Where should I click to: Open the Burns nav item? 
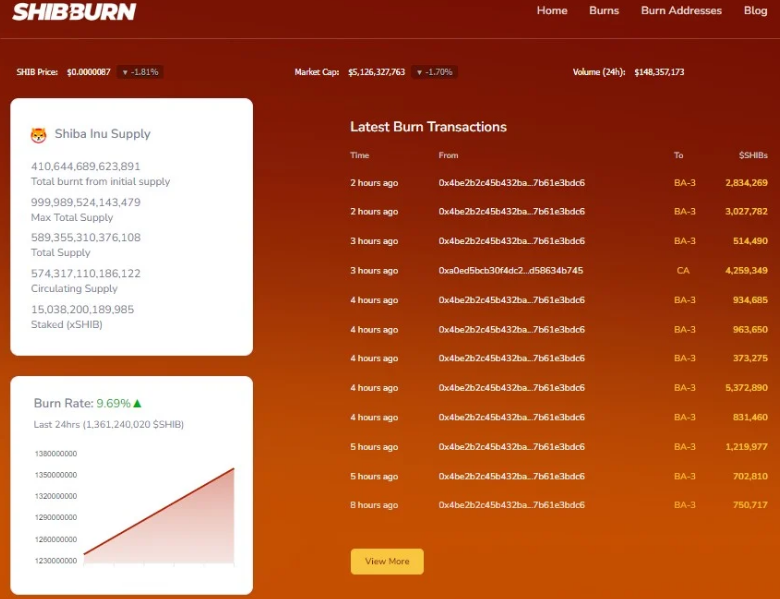point(604,10)
